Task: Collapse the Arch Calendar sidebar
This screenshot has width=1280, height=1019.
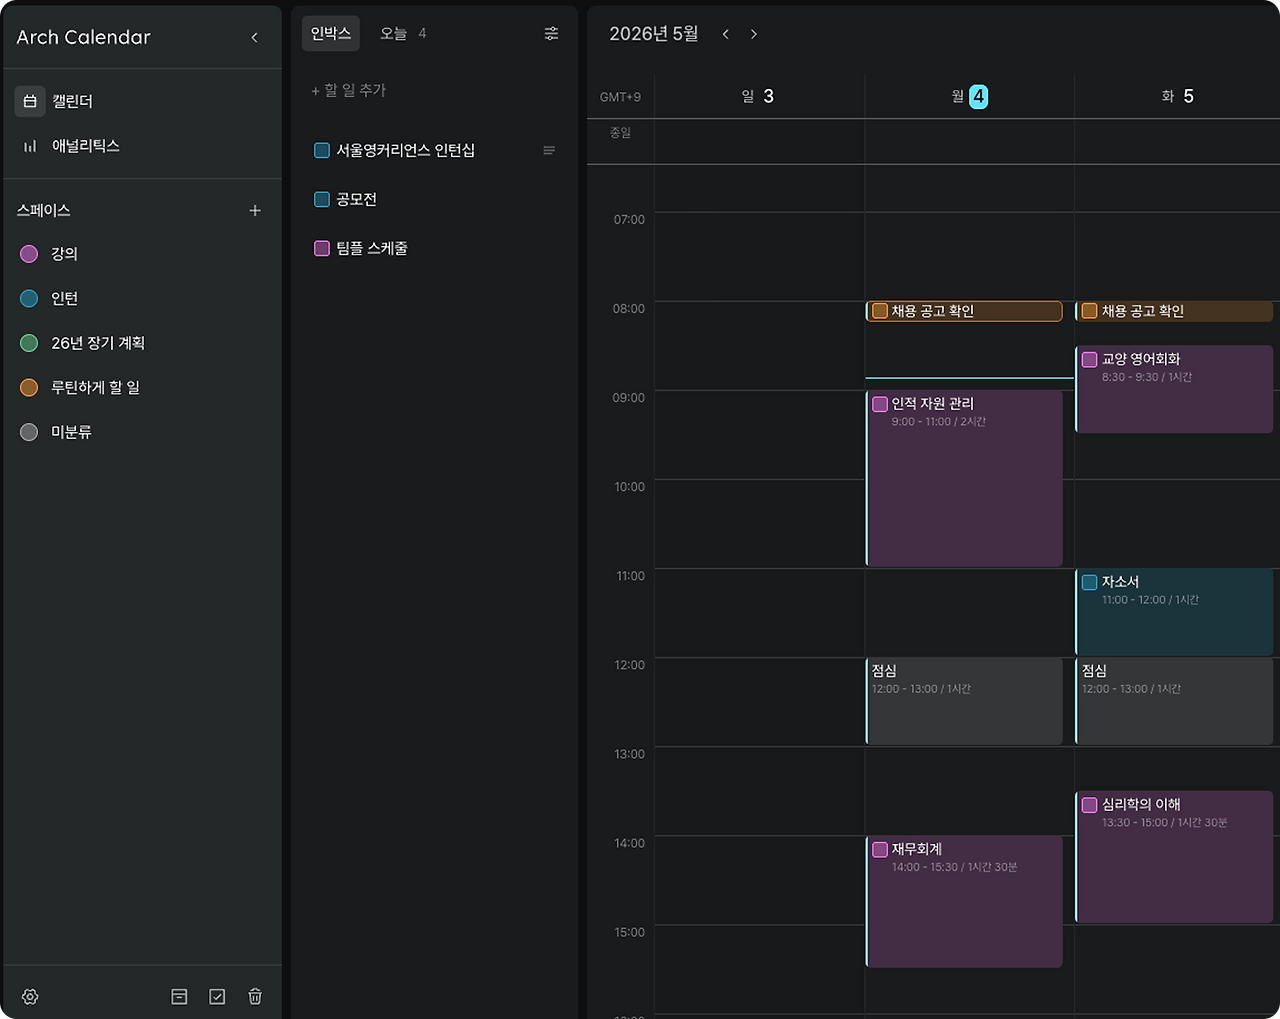Action: 254,37
